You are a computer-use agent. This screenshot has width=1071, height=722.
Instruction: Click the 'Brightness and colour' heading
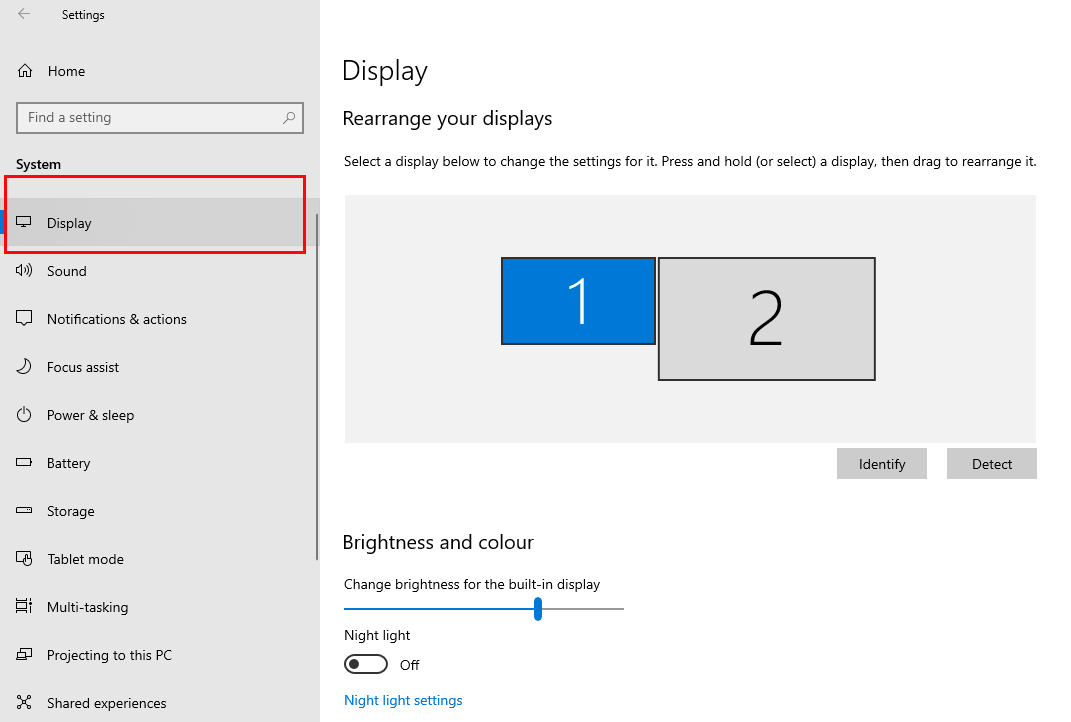click(438, 542)
